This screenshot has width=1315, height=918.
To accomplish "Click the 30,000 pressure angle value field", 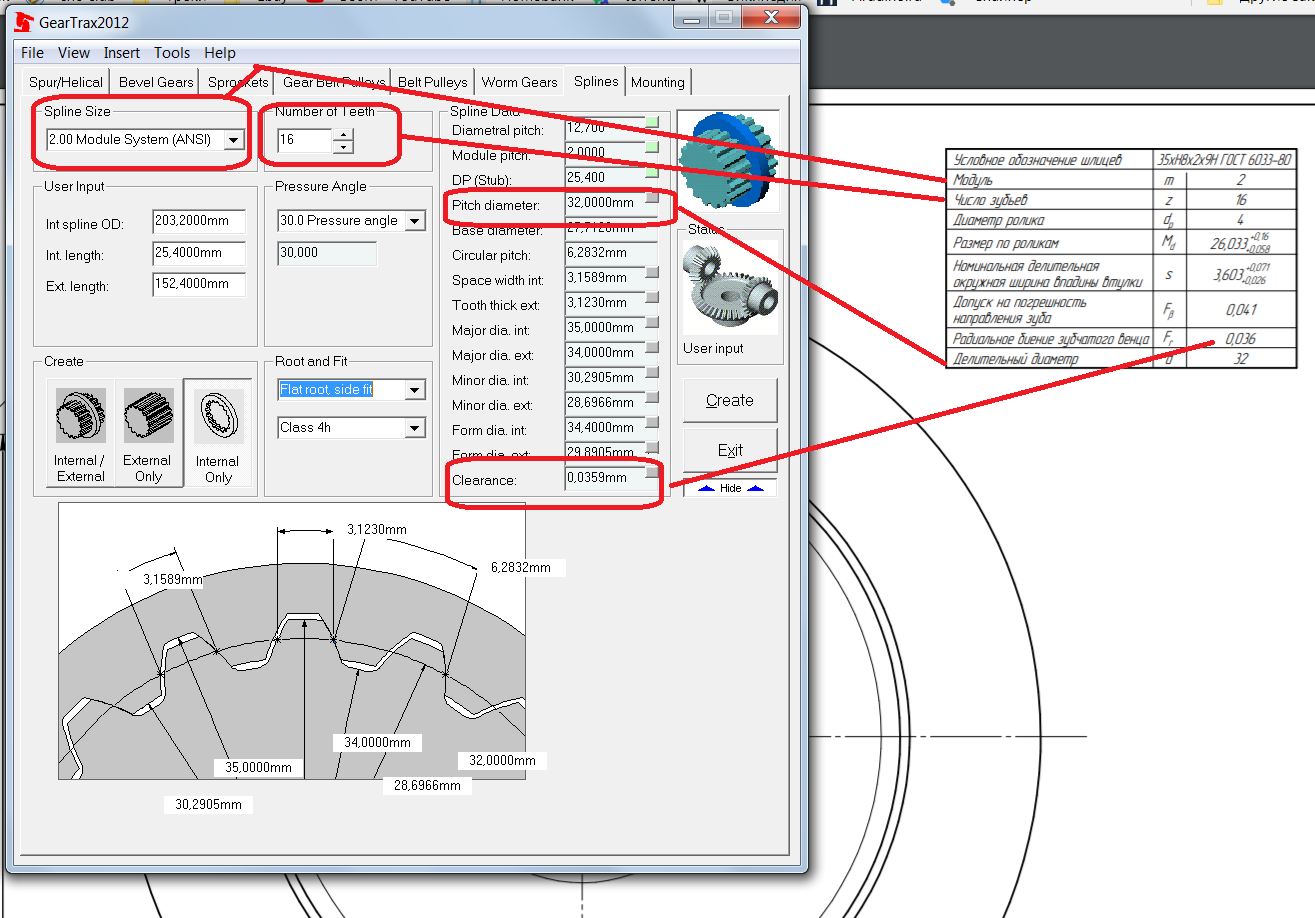I will 327,253.
